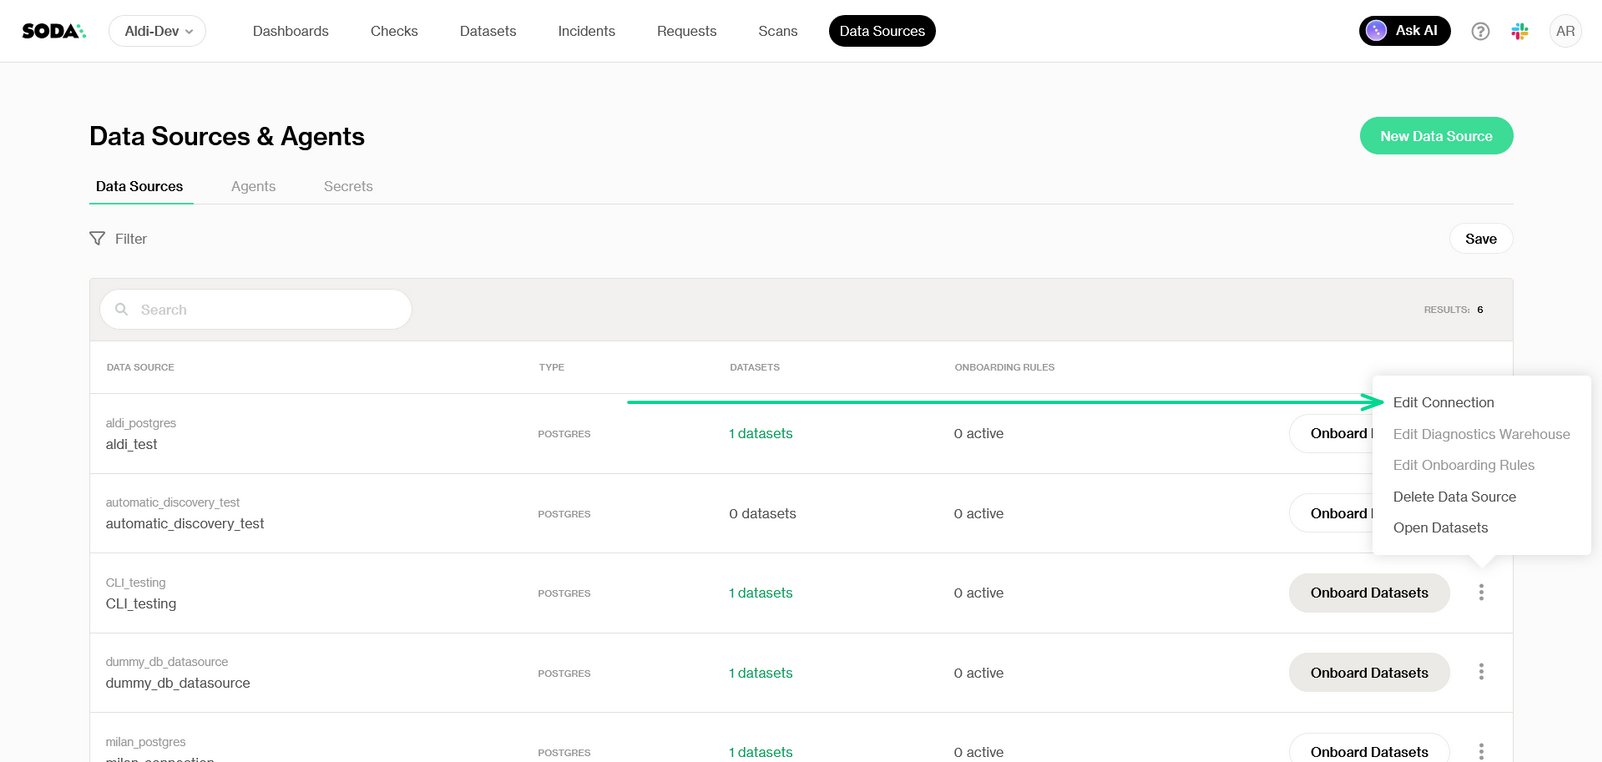Switch to the Secrets tab

tap(348, 187)
